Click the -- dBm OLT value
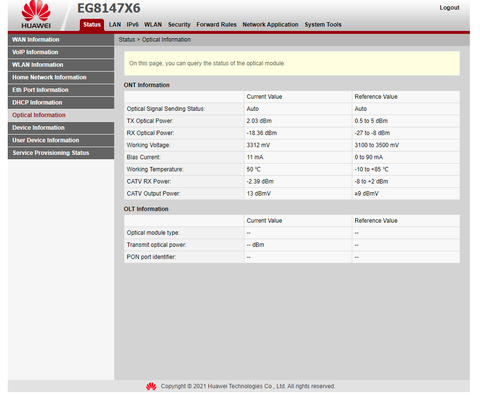Image resolution: width=480 pixels, height=395 pixels. [255, 245]
